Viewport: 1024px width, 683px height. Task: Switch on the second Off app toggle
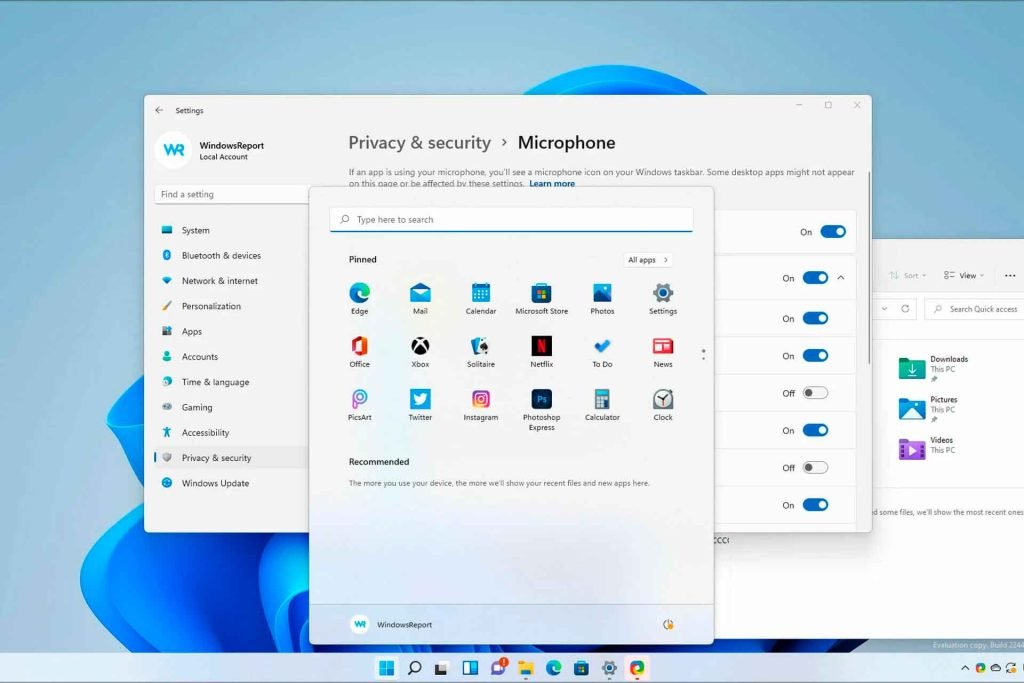815,467
